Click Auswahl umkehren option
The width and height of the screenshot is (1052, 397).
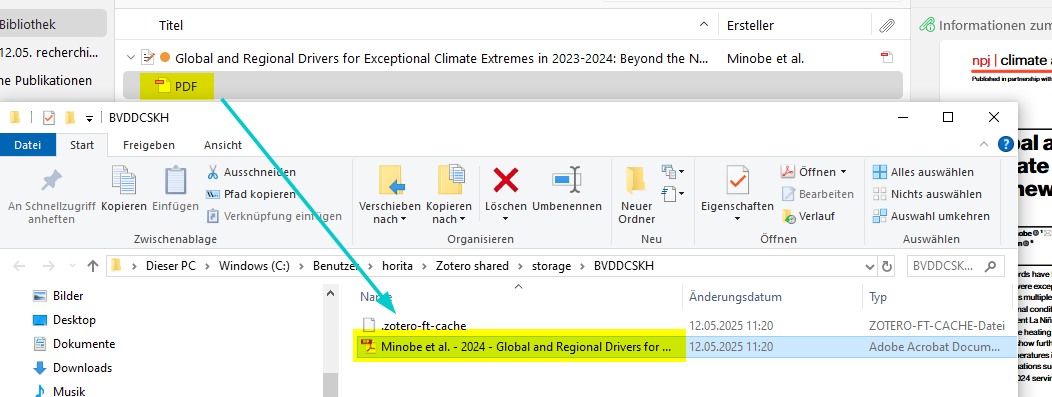pos(931,217)
